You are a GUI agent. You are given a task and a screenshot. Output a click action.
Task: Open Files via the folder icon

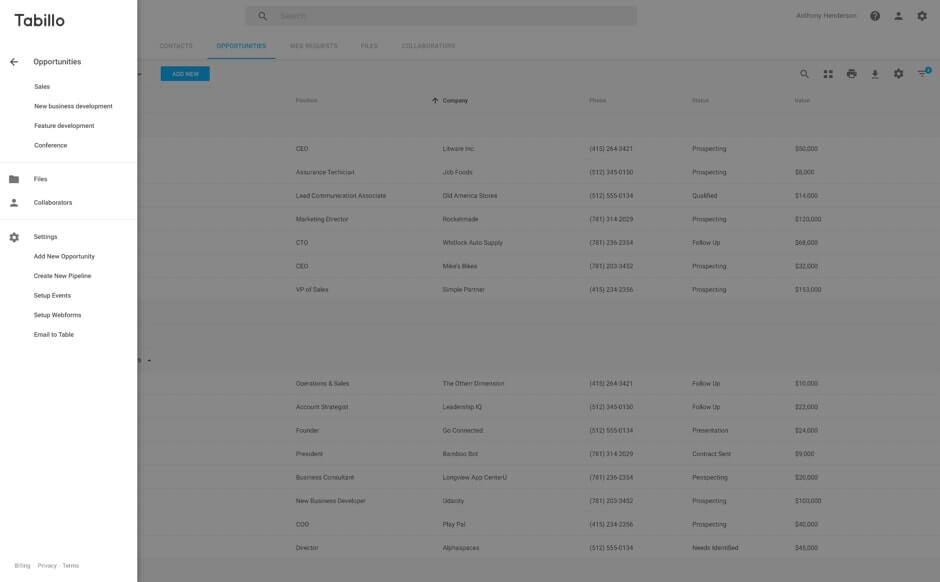pos(14,180)
